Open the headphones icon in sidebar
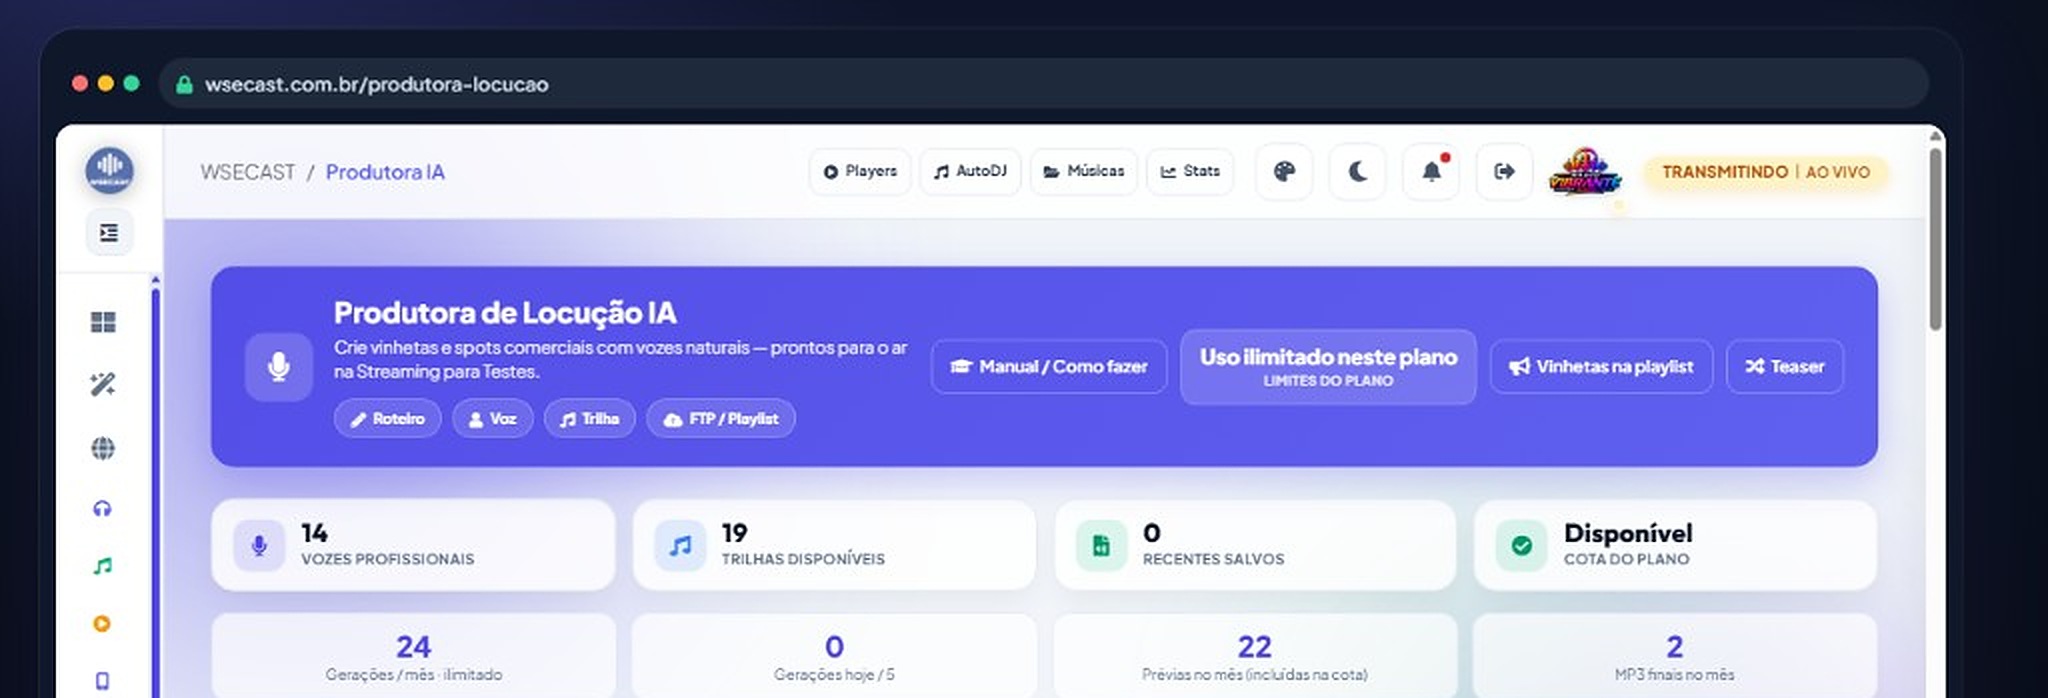The height and width of the screenshot is (698, 2048). (x=102, y=508)
